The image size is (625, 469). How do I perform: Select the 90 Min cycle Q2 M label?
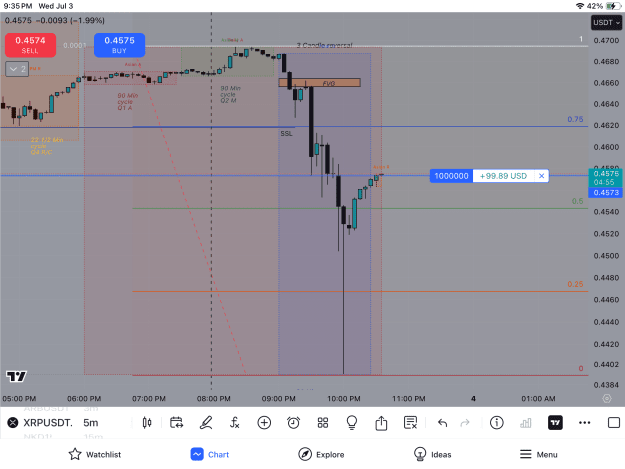coord(230,94)
